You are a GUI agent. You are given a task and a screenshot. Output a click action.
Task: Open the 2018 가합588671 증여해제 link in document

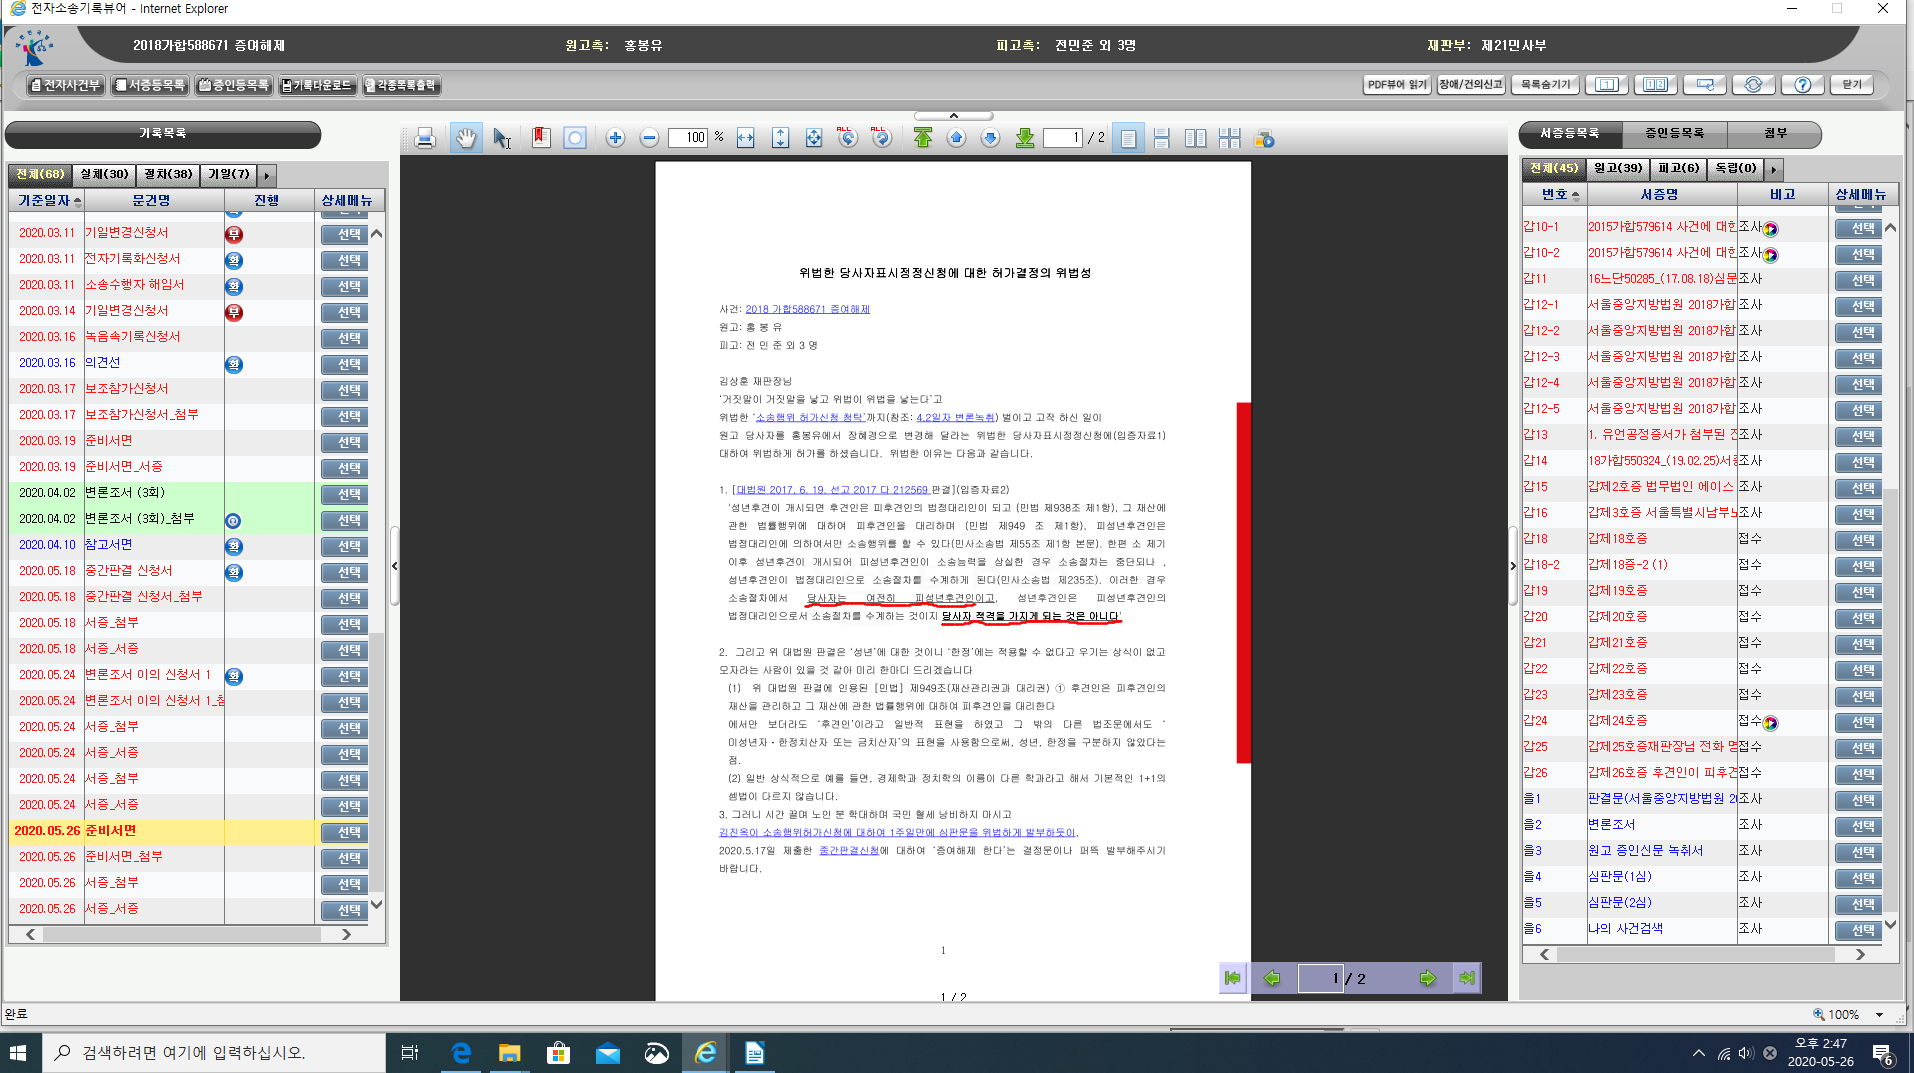coord(807,309)
